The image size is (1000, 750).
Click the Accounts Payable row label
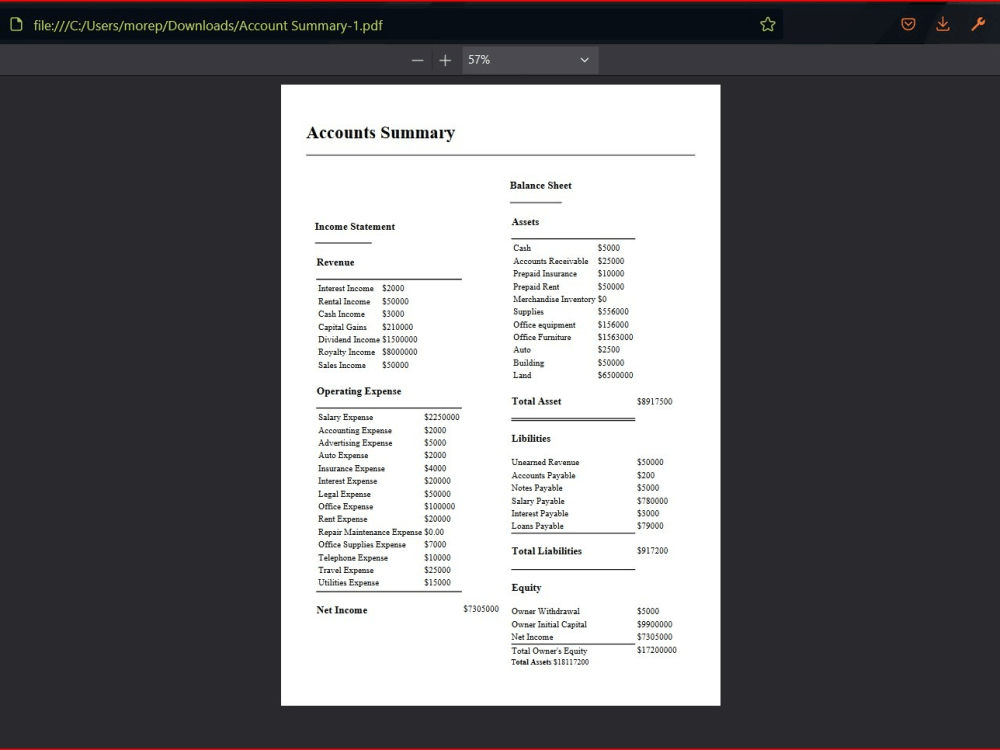[543, 476]
